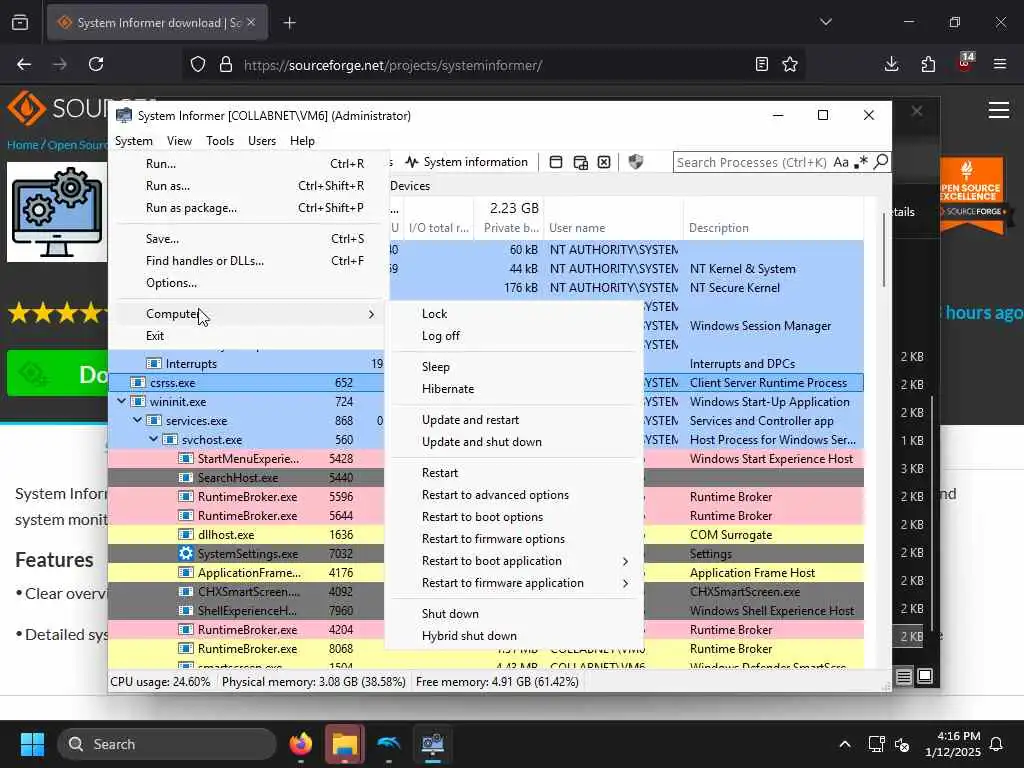Go back in Firefox
Image resolution: width=1024 pixels, height=768 pixels.
pyautogui.click(x=24, y=64)
